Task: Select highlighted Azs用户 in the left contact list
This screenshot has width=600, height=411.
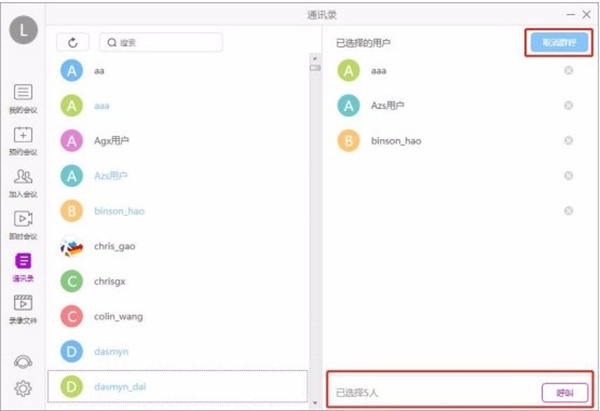Action: (111, 176)
